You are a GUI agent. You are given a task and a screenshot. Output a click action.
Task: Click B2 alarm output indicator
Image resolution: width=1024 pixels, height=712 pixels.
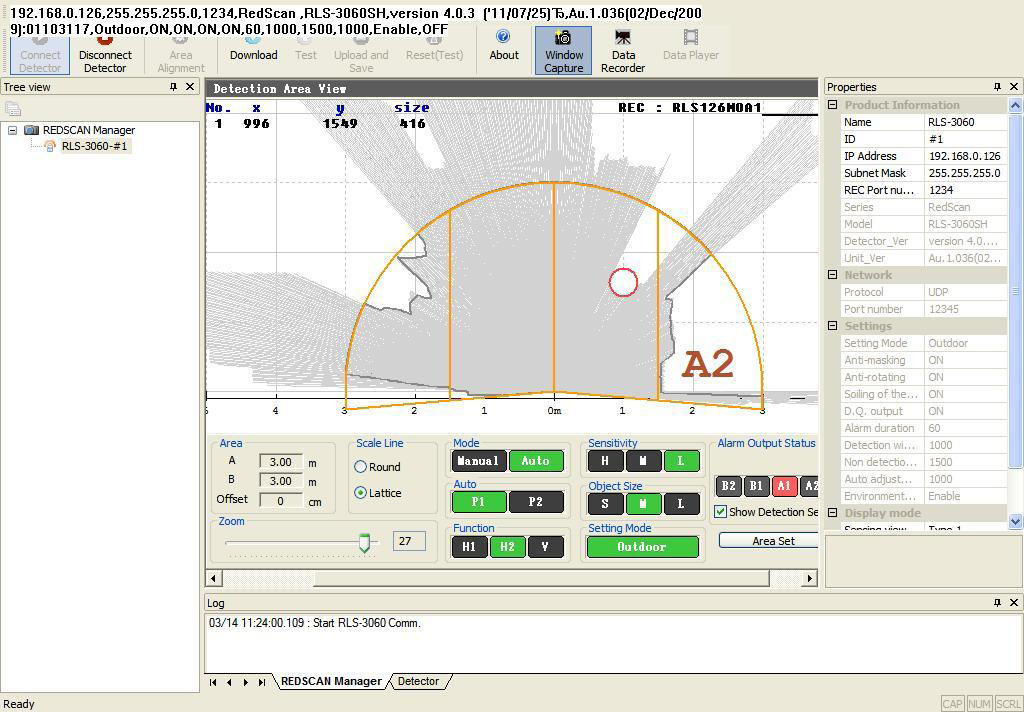729,486
